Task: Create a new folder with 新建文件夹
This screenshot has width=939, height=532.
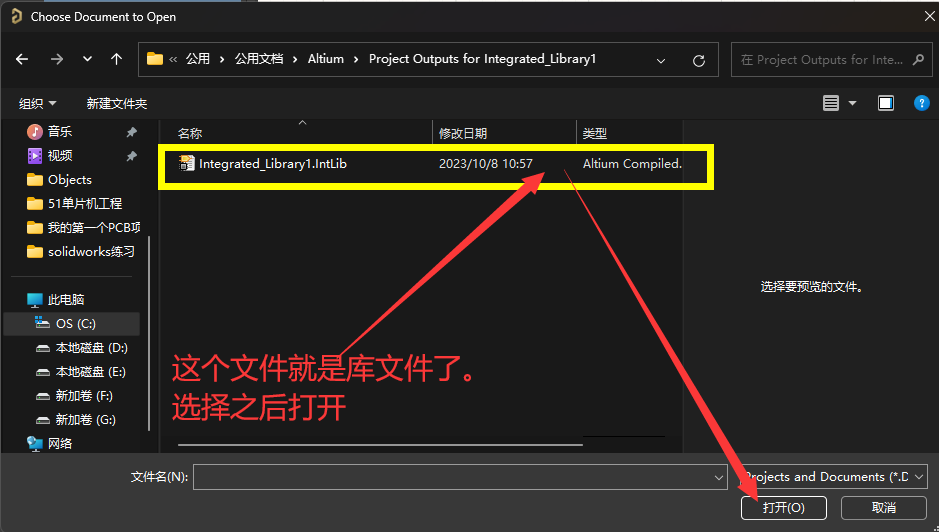Action: coord(117,104)
